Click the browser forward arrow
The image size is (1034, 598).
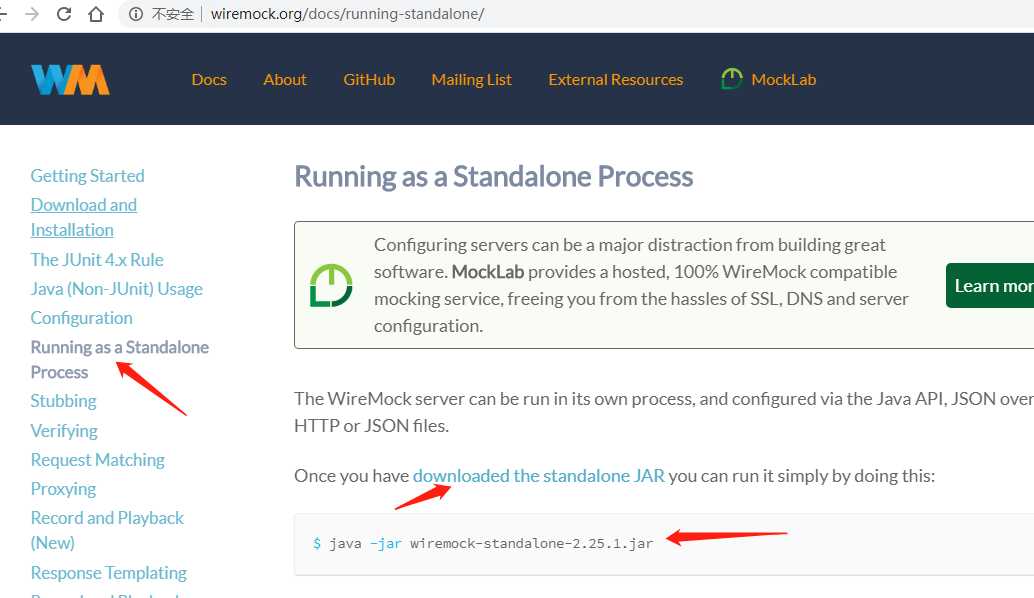click(x=32, y=14)
